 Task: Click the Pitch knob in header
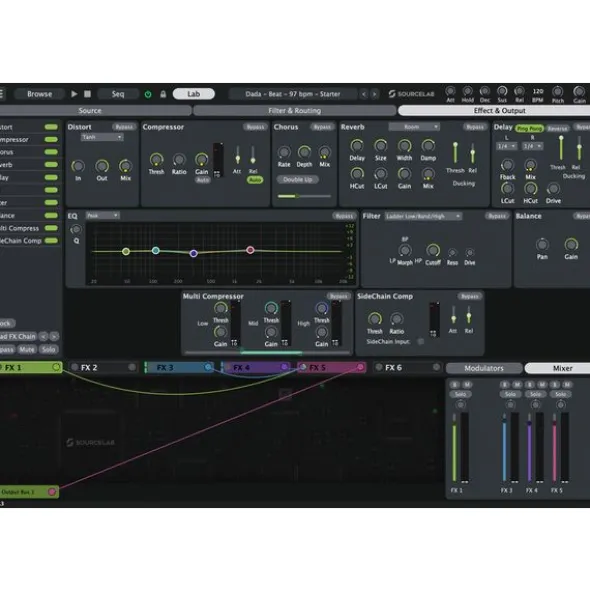(558, 92)
